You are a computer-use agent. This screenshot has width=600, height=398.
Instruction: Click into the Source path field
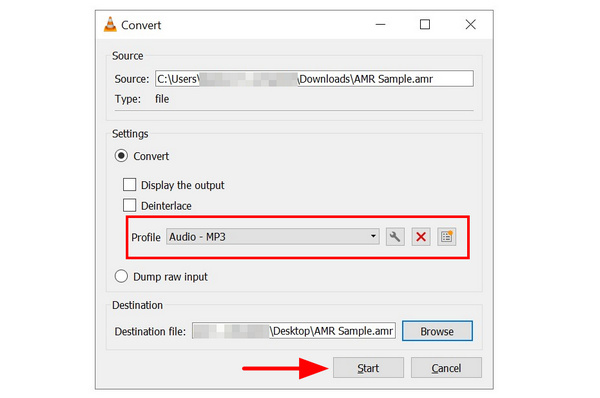[x=314, y=79]
